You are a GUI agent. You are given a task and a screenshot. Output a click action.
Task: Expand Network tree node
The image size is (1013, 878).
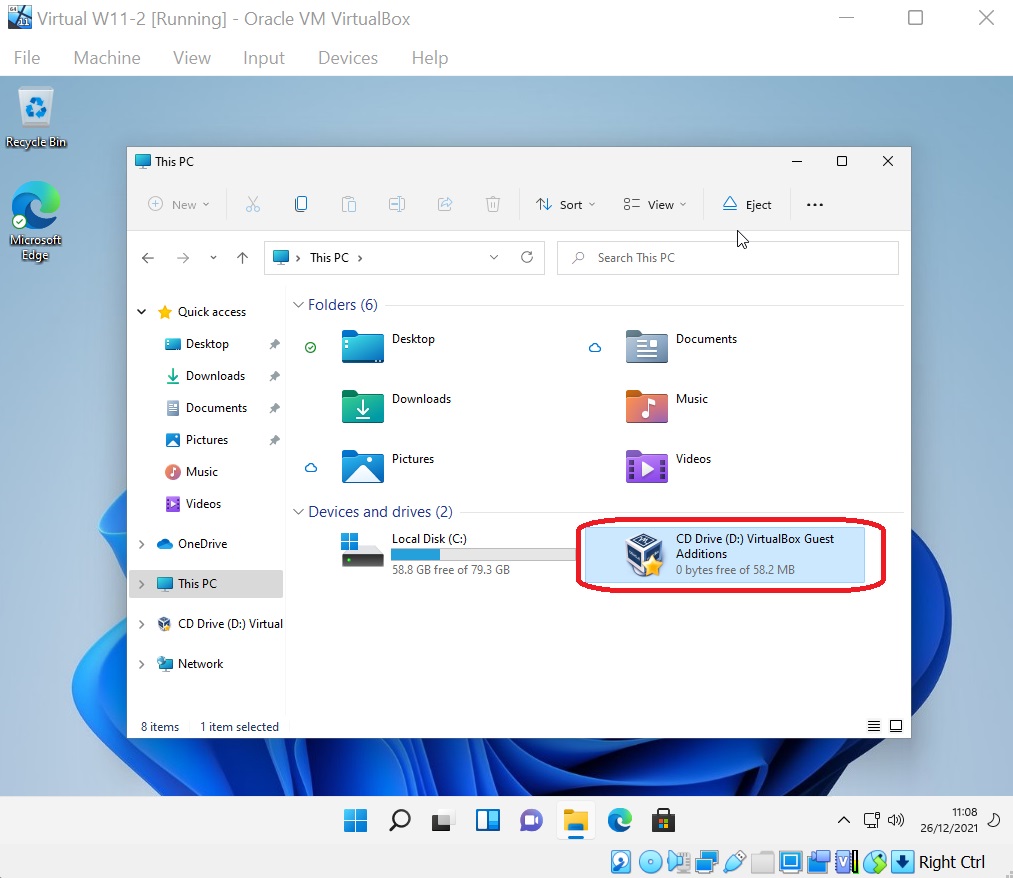click(141, 664)
